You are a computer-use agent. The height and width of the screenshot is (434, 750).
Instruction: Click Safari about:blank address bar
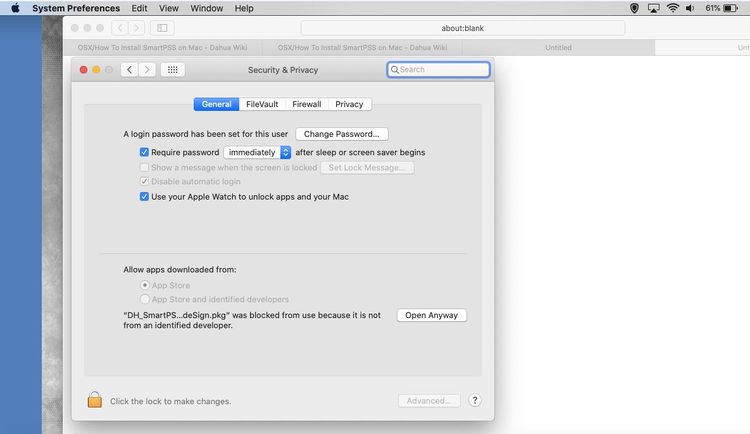point(463,28)
